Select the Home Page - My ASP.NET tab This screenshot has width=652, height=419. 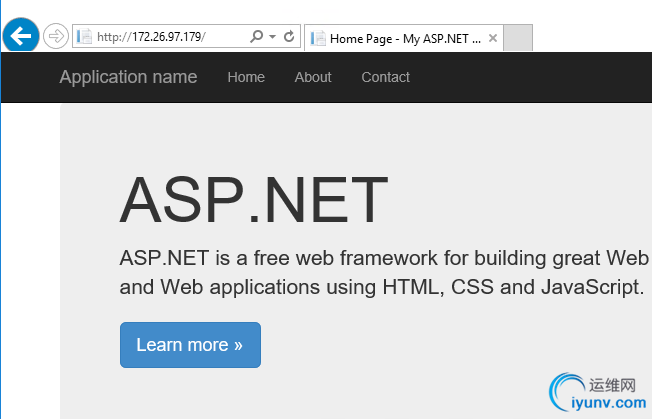click(x=404, y=38)
